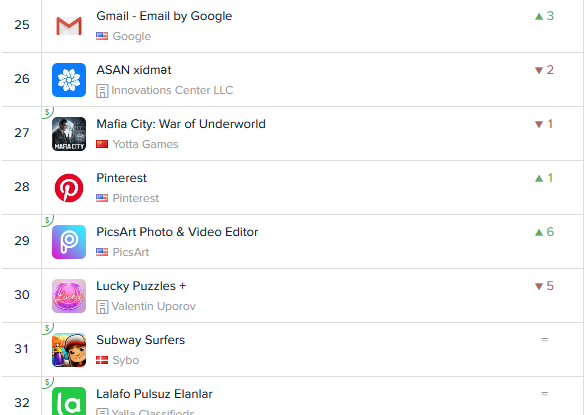Open Mafia City: War of Underworld title

coord(181,124)
